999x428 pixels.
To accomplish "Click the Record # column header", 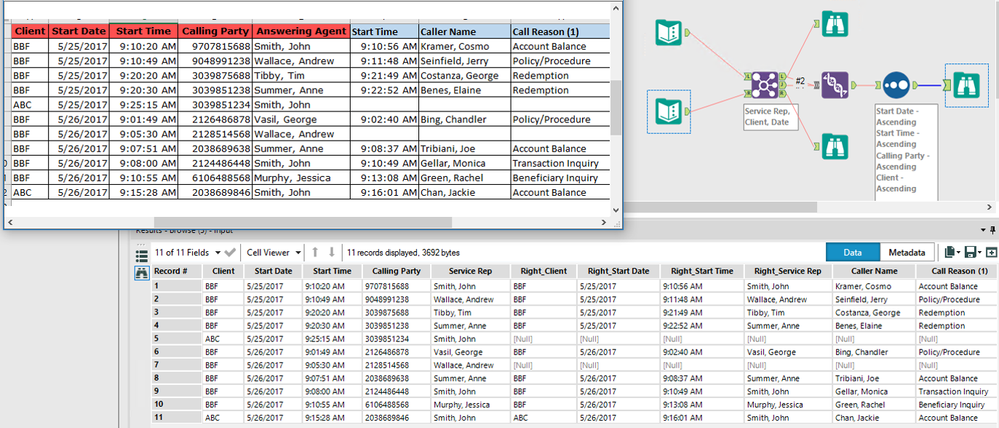I will (176, 271).
